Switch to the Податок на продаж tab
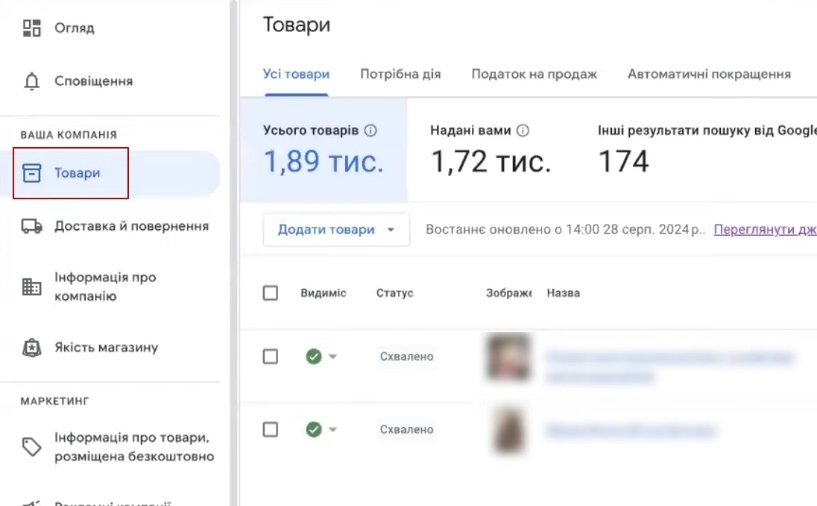 coord(534,74)
